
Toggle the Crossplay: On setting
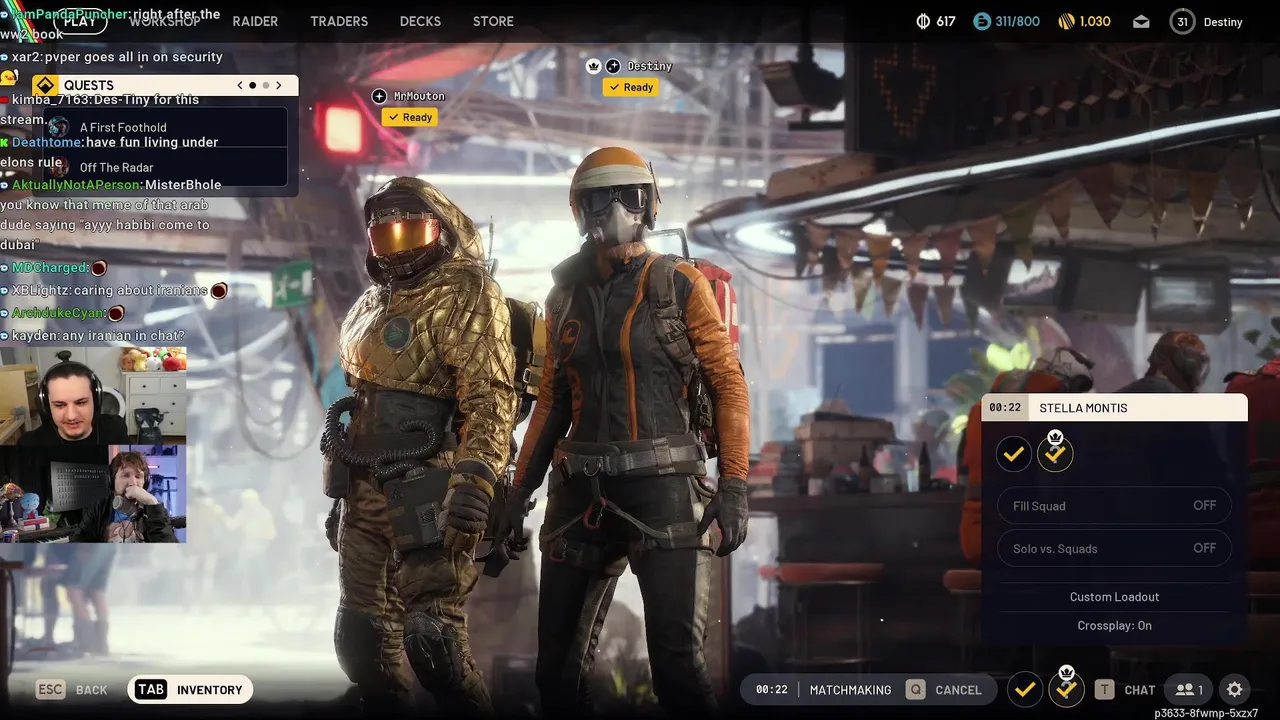click(x=1114, y=626)
